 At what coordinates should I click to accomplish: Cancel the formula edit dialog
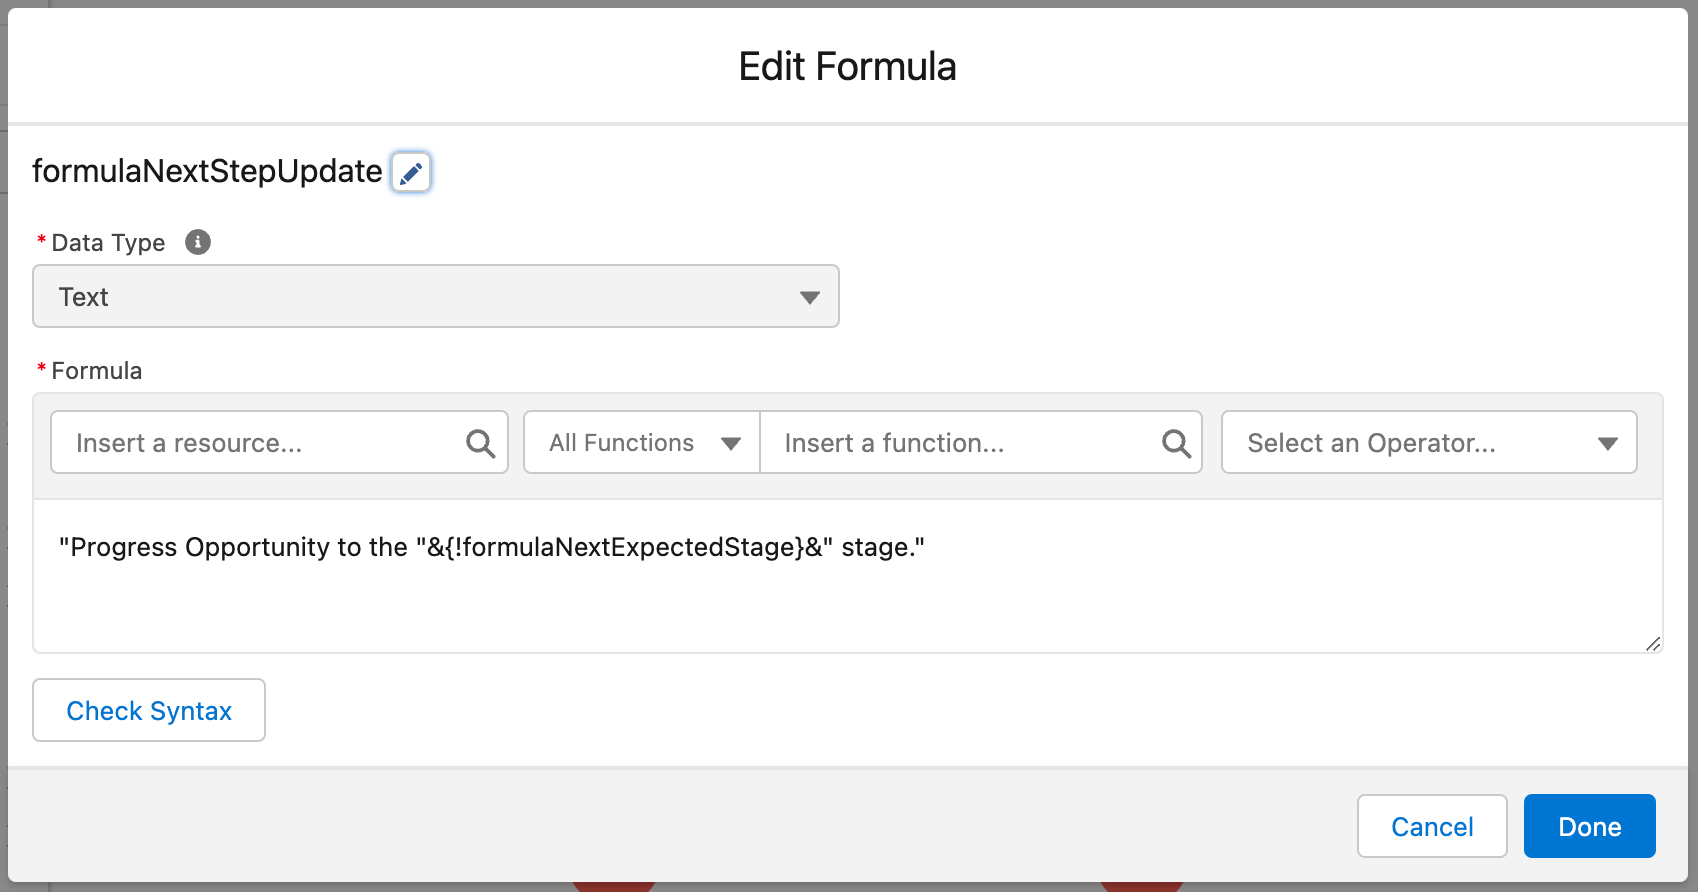pos(1432,826)
